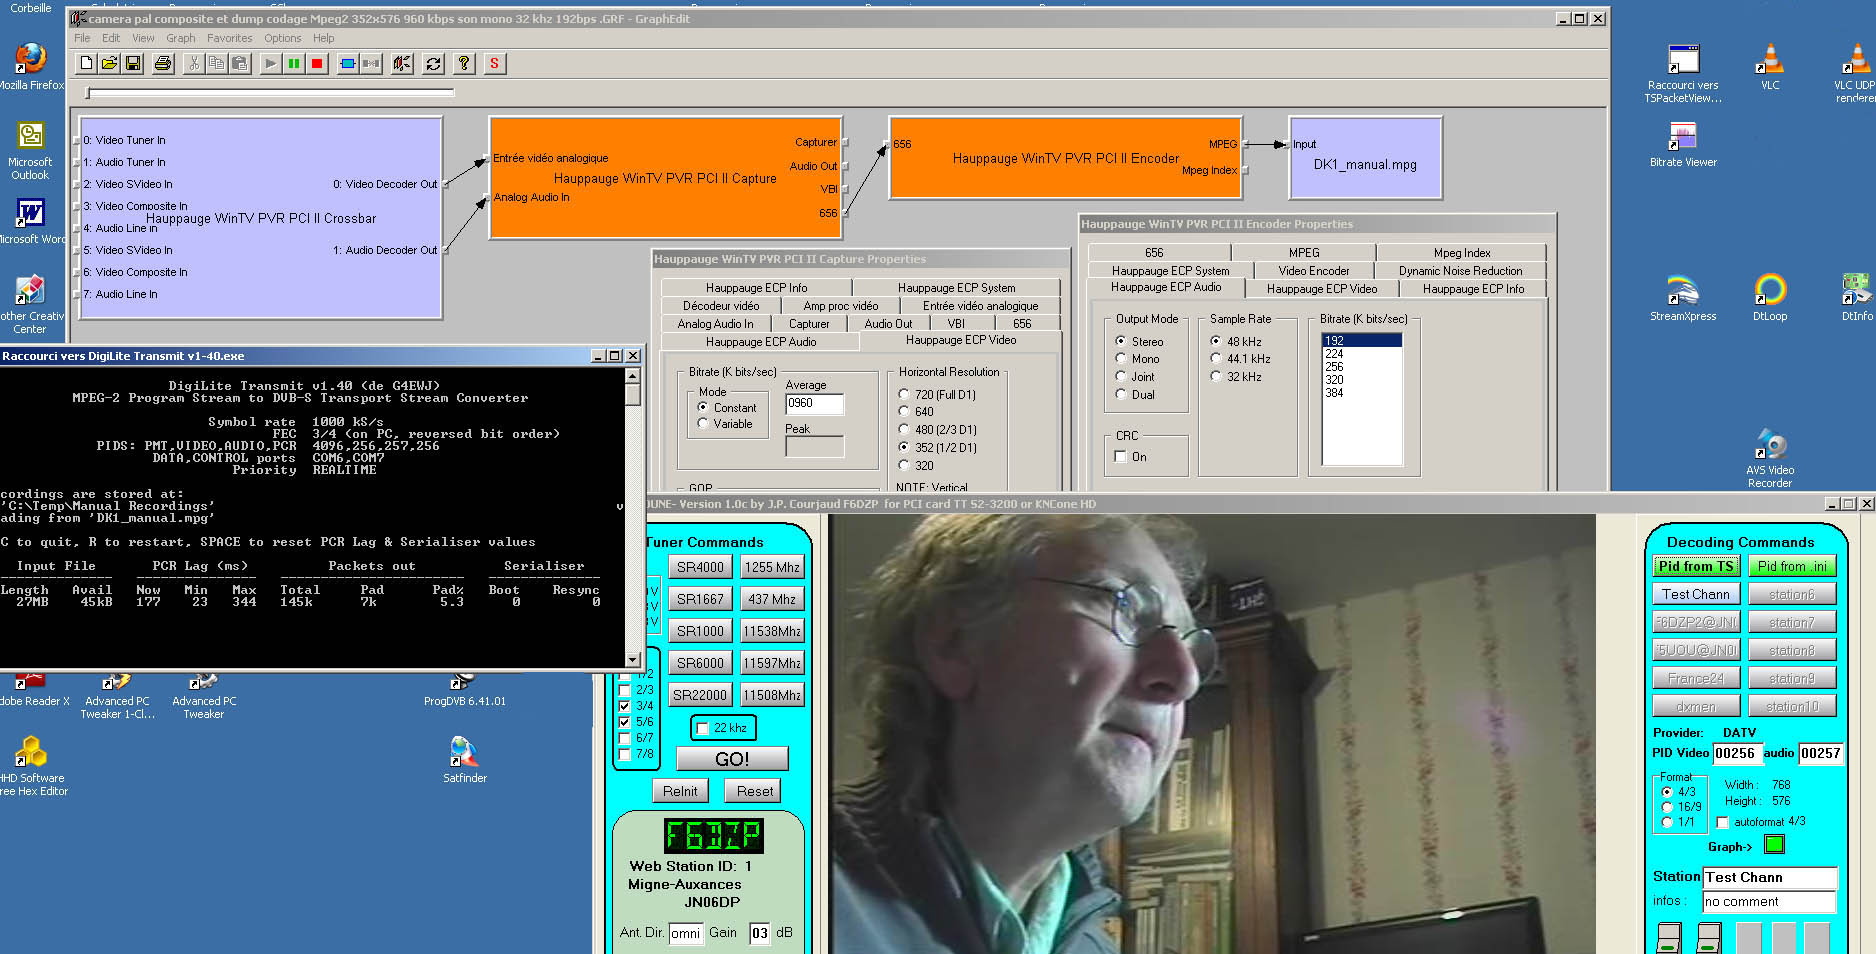Open the Graph menu in GraphEdit
This screenshot has width=1876, height=954.
[x=180, y=38]
